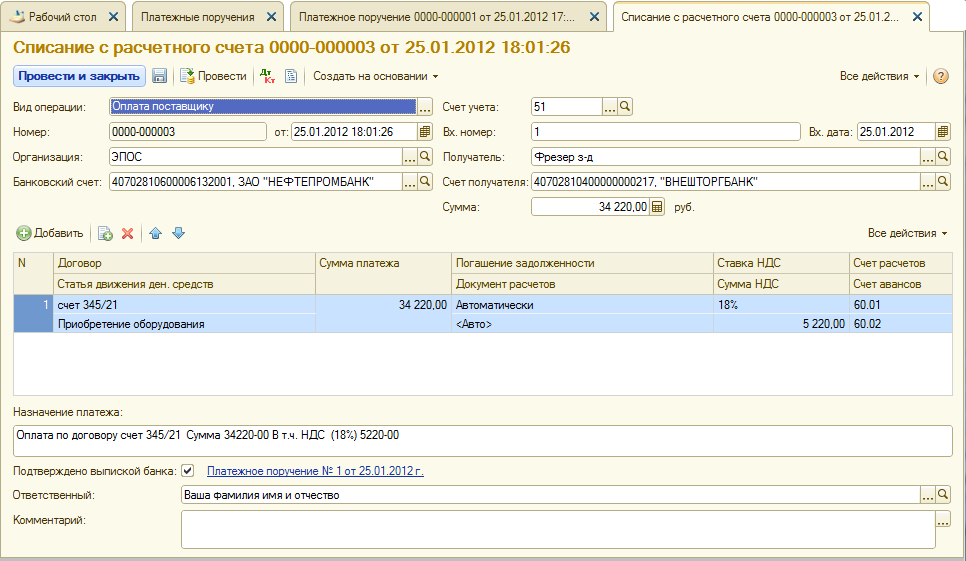The height and width of the screenshot is (561, 966).
Task: Copy row icon in table toolbar
Action: [x=105, y=233]
